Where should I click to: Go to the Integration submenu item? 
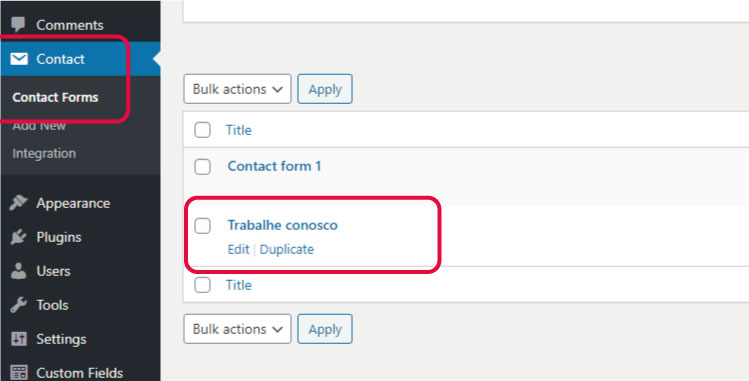pyautogui.click(x=44, y=153)
